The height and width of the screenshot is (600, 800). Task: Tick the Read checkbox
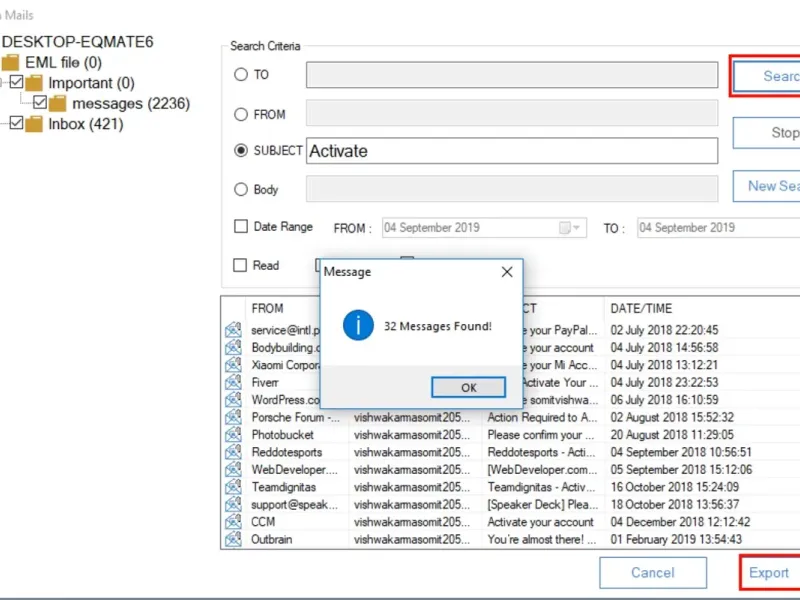(240, 265)
